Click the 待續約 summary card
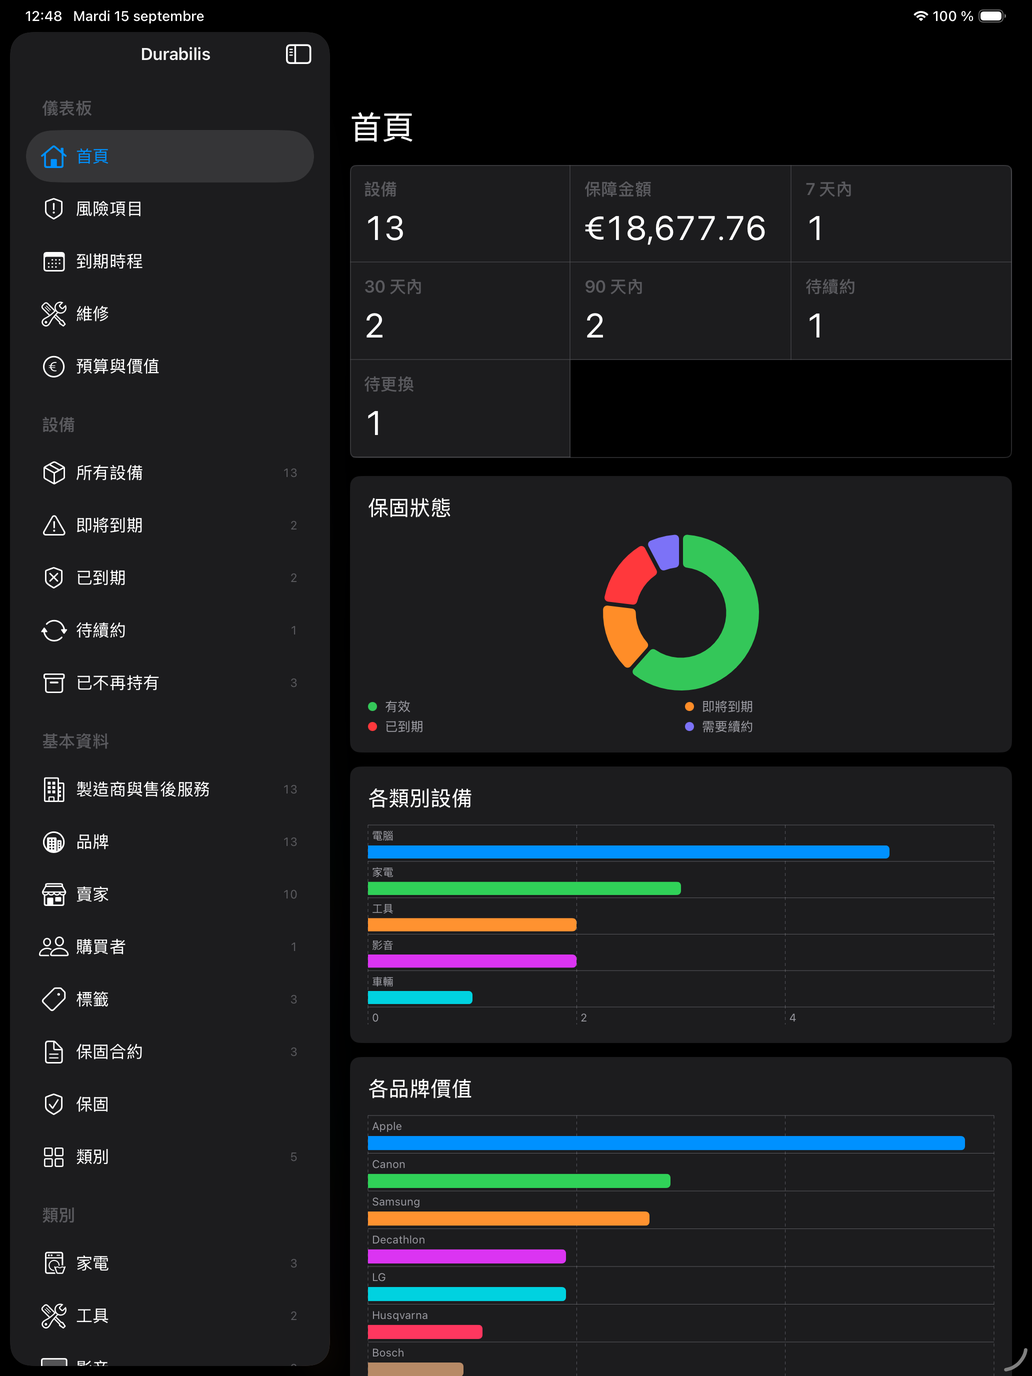Viewport: 1032px width, 1376px height. point(901,311)
